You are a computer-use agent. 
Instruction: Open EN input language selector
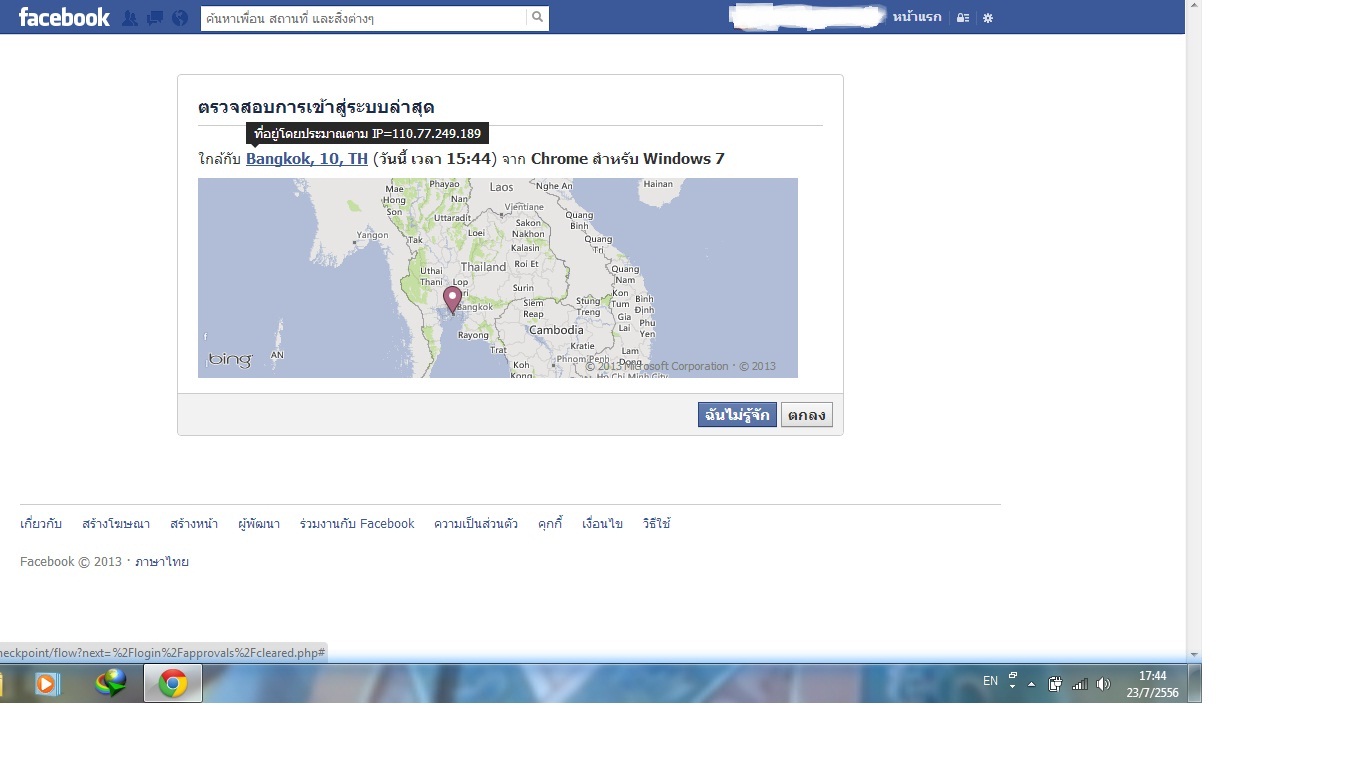point(990,681)
